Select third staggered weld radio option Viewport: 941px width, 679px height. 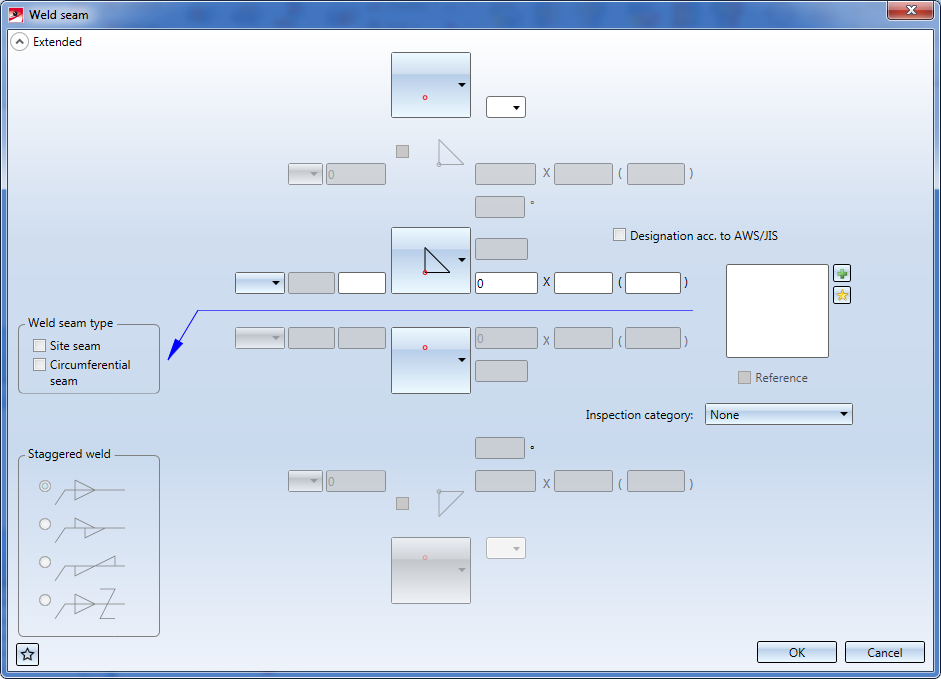click(x=45, y=562)
